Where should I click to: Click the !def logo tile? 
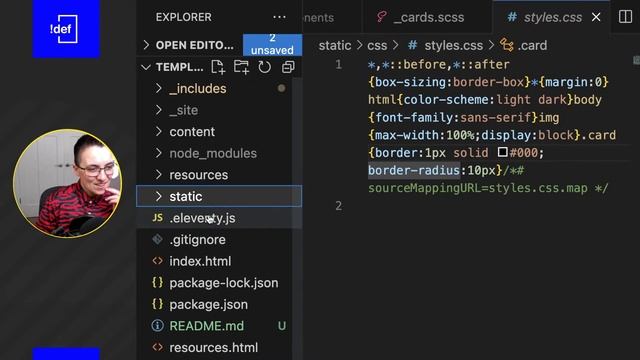(66, 29)
